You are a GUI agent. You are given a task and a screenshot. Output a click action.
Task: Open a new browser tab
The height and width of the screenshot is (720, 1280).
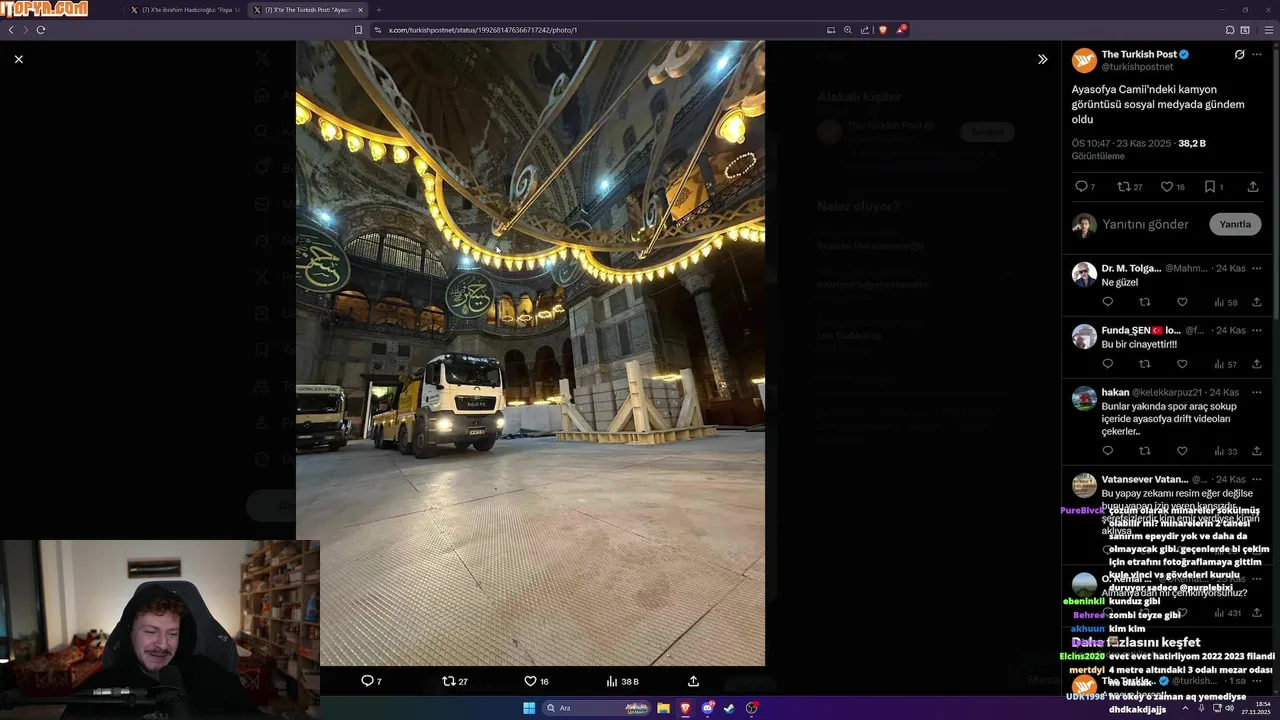(379, 10)
